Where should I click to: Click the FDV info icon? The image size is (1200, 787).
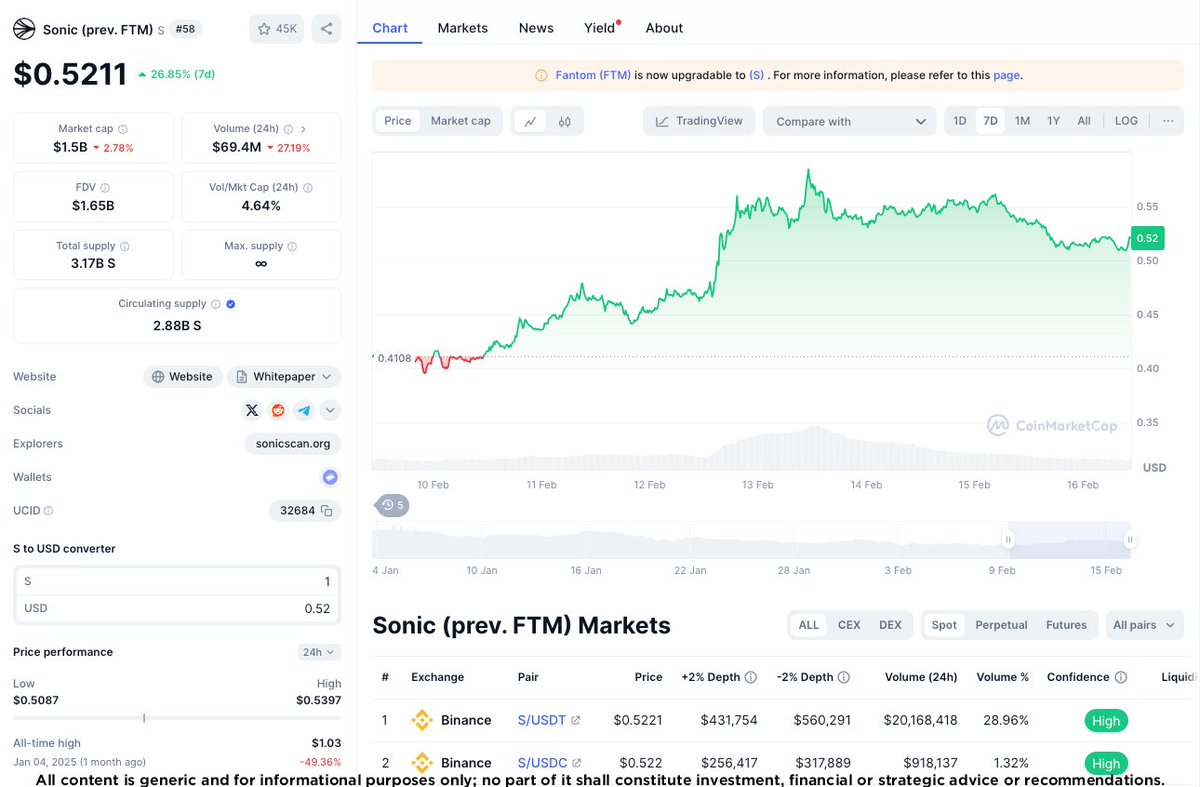click(105, 187)
